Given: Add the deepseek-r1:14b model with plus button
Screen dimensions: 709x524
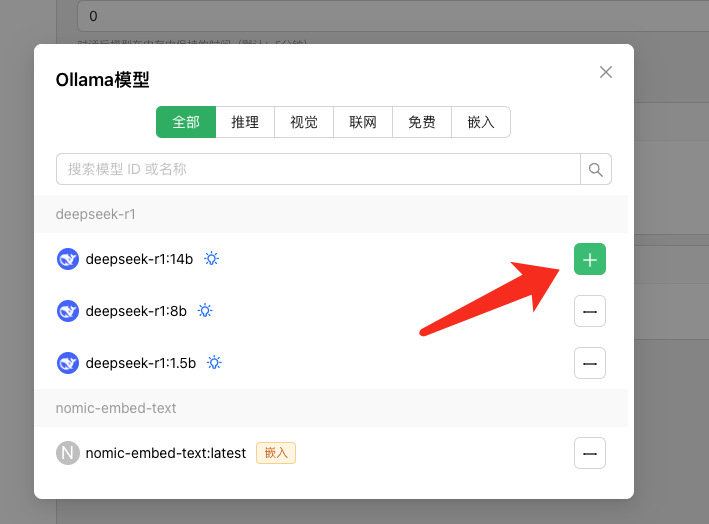Looking at the screenshot, I should coord(590,259).
